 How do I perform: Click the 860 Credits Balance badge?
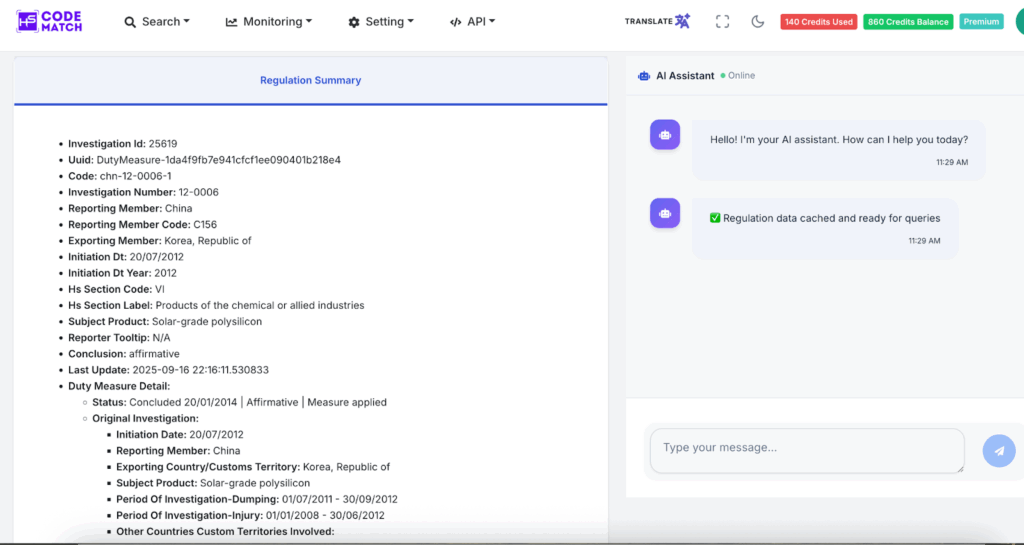[x=908, y=21]
